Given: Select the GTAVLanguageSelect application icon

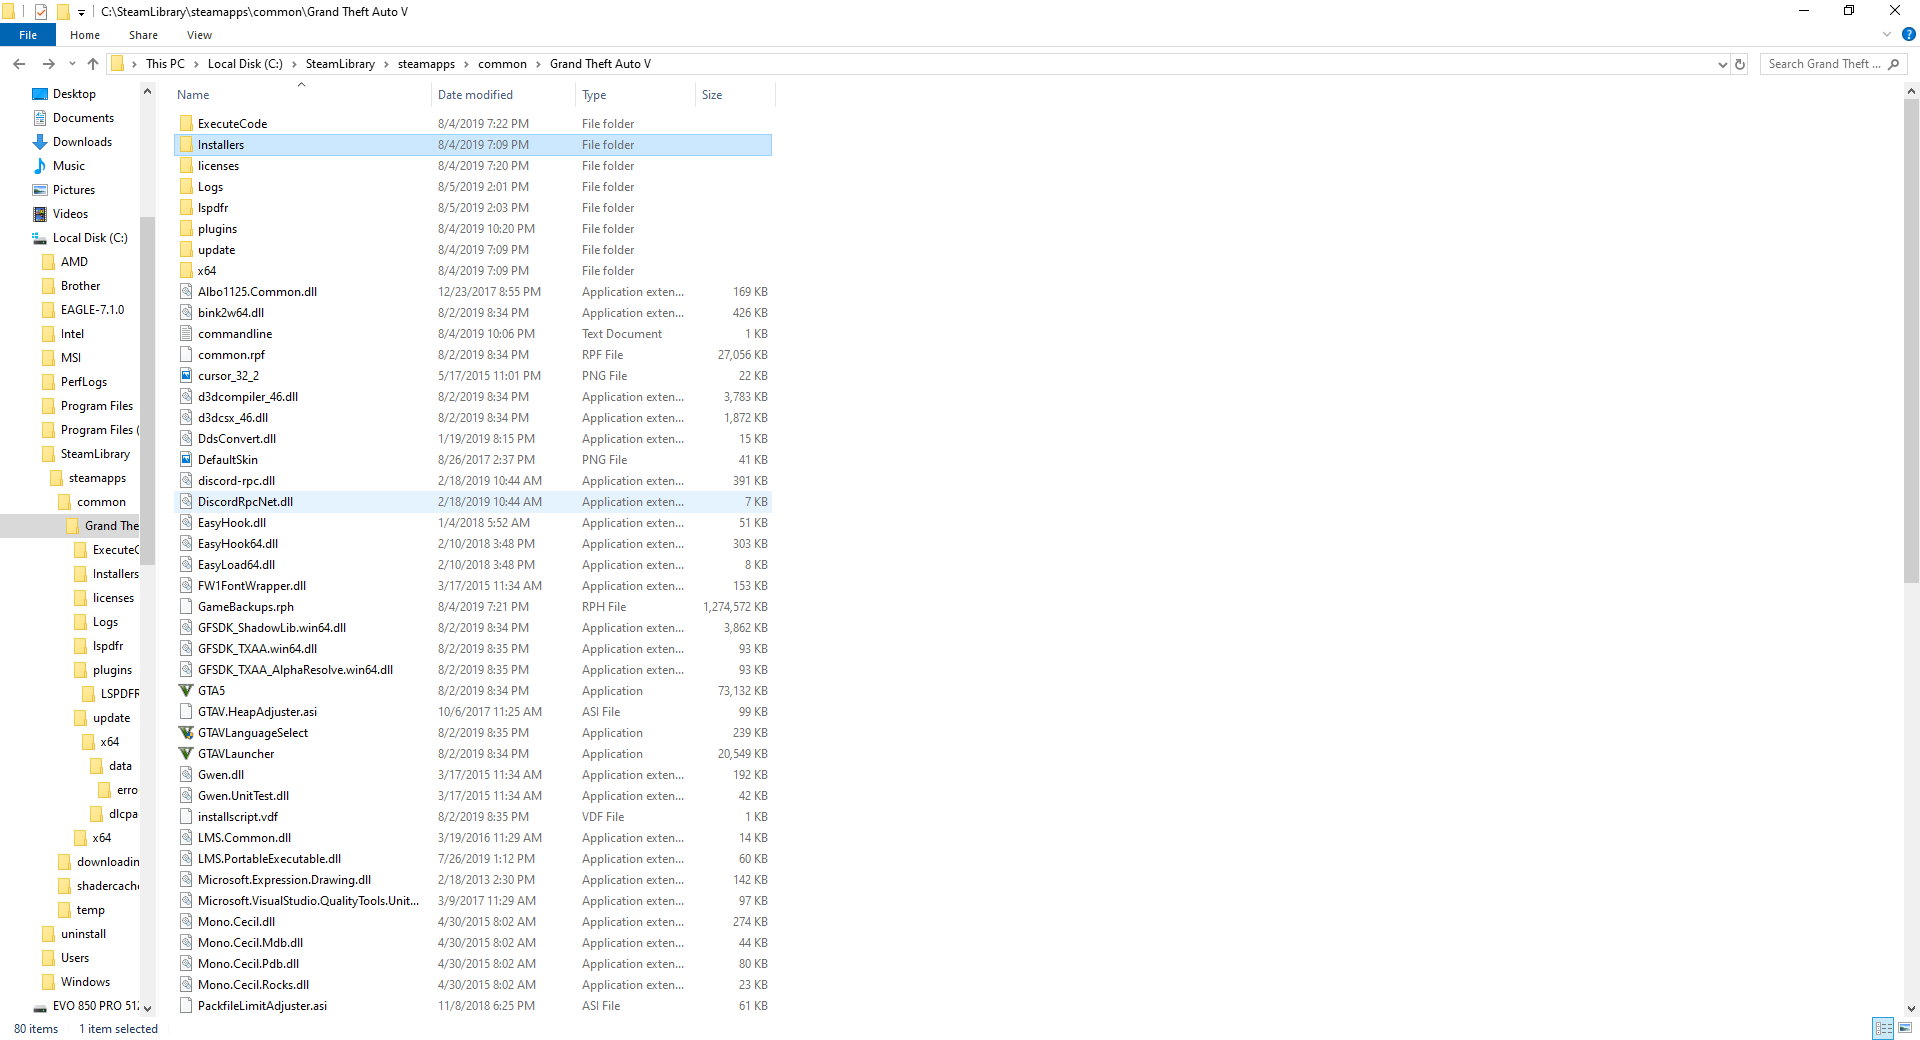Looking at the screenshot, I should click(186, 733).
